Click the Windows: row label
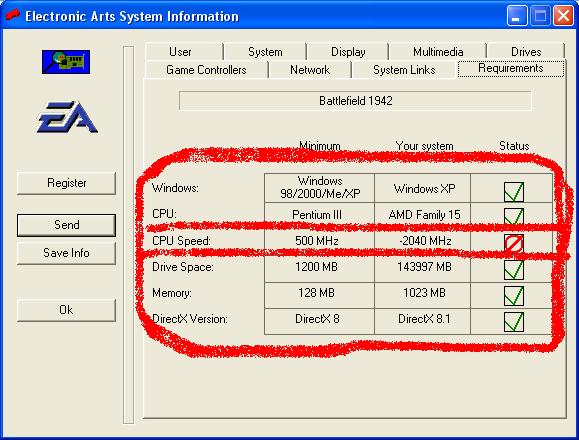The image size is (579, 440). [175, 188]
